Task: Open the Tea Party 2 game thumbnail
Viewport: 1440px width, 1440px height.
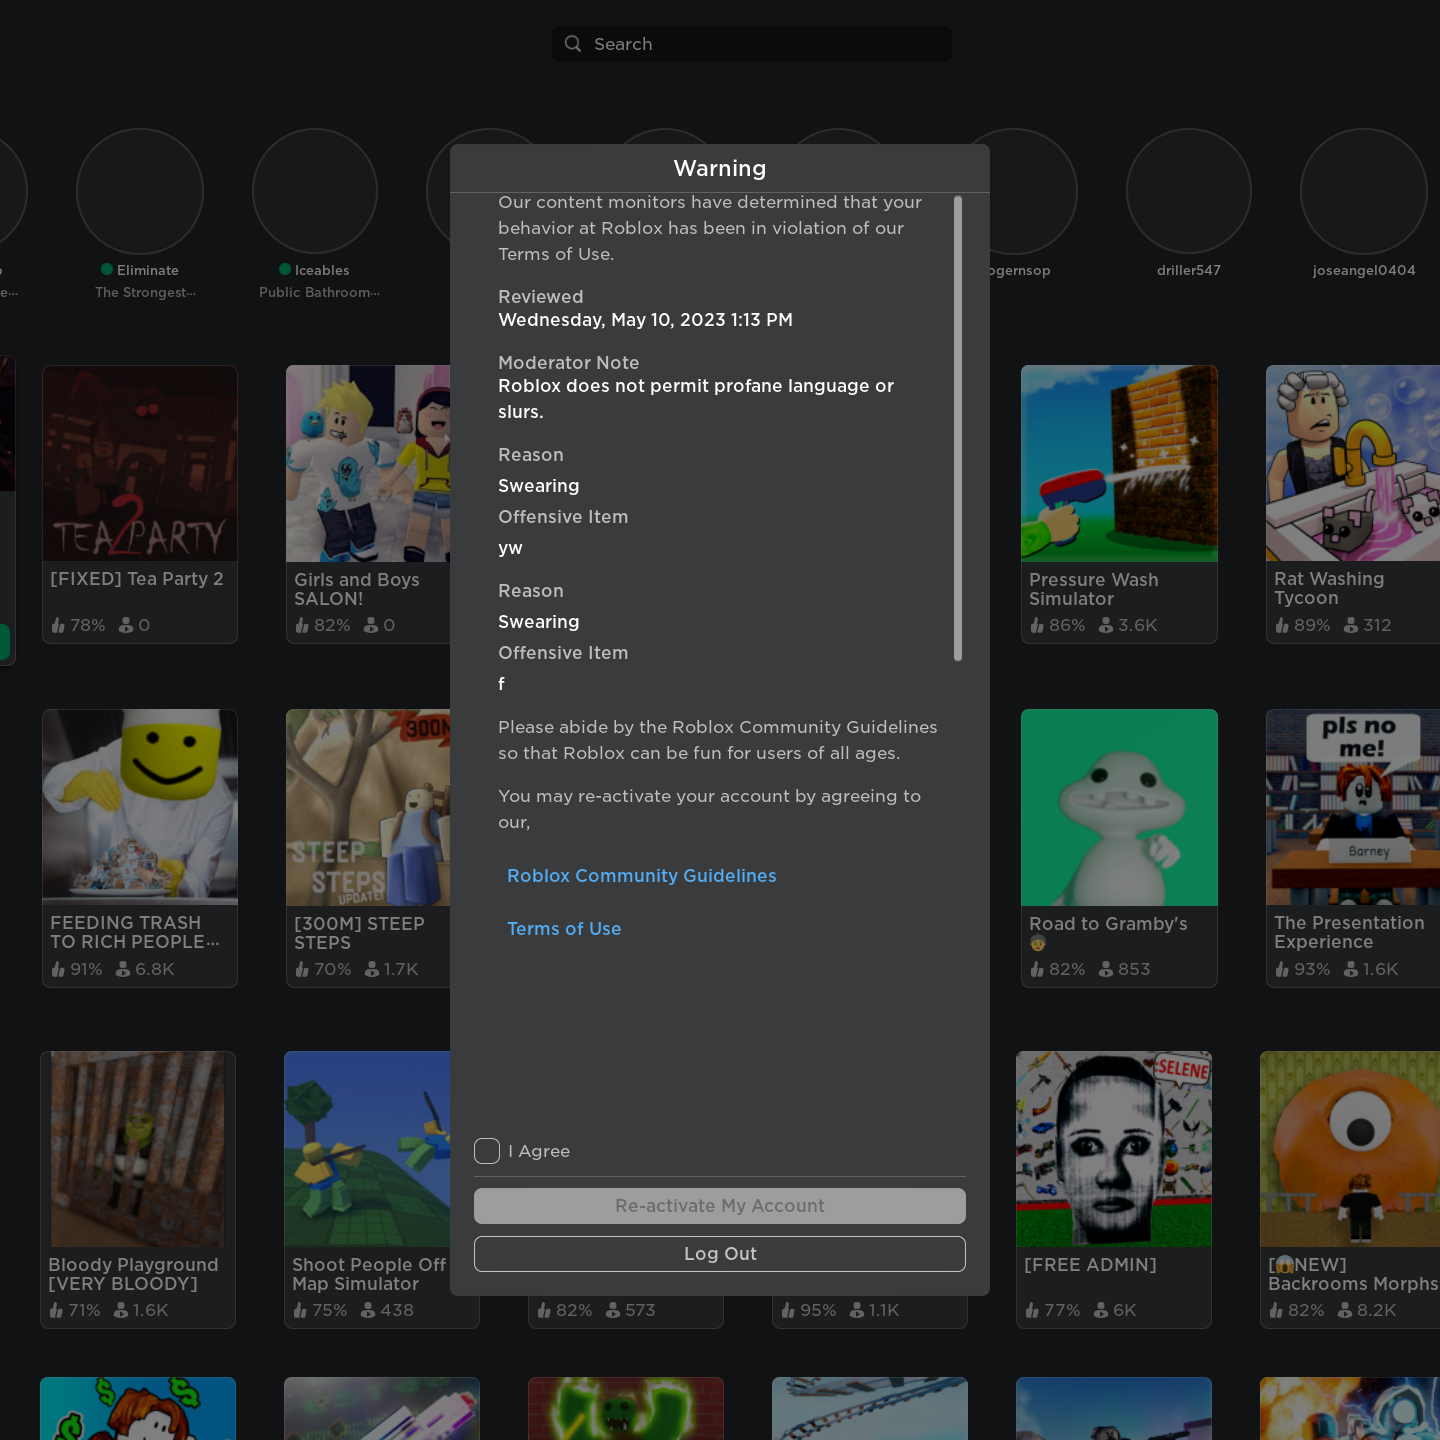Action: click(x=140, y=463)
